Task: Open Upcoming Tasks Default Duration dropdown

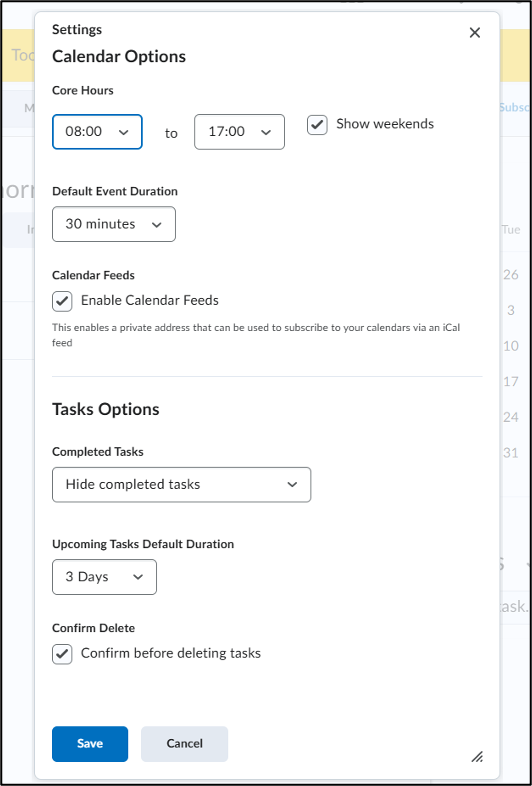Action: tap(104, 577)
